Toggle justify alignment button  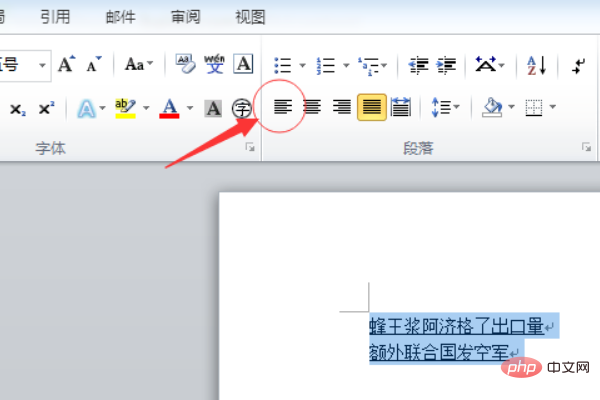tap(371, 107)
